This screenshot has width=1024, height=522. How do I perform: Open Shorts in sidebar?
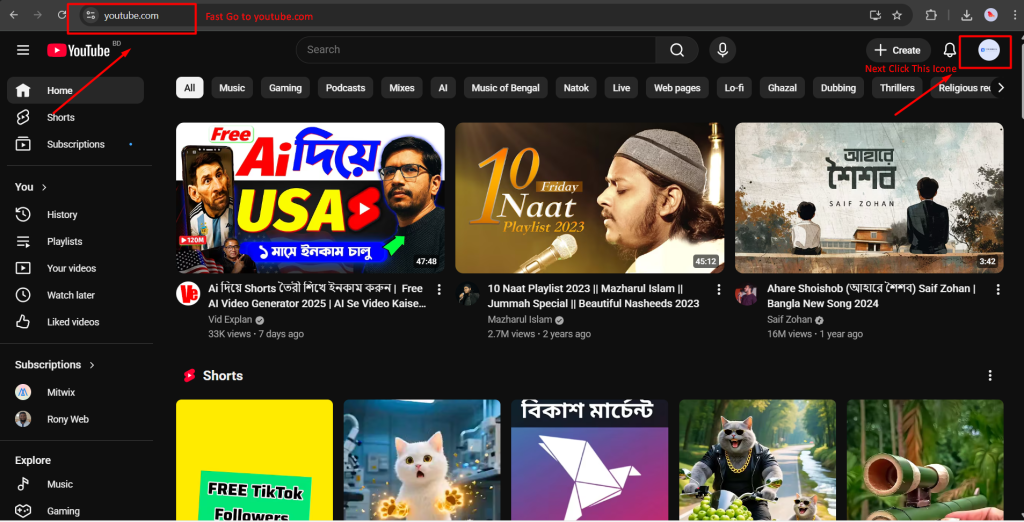(75, 117)
